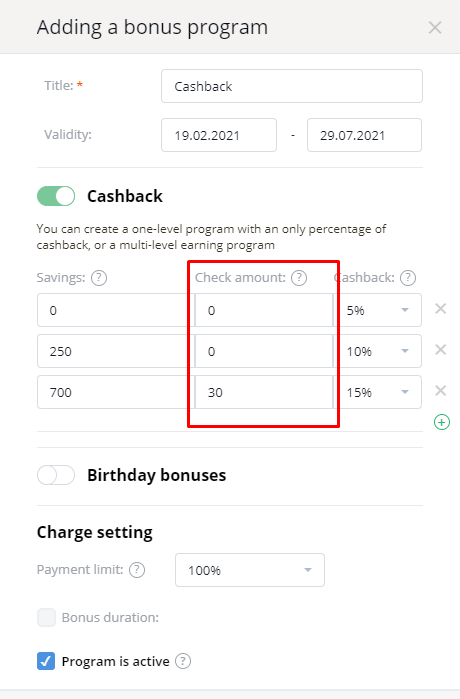Click the Check amount help icon
460x699 pixels.
click(x=299, y=278)
